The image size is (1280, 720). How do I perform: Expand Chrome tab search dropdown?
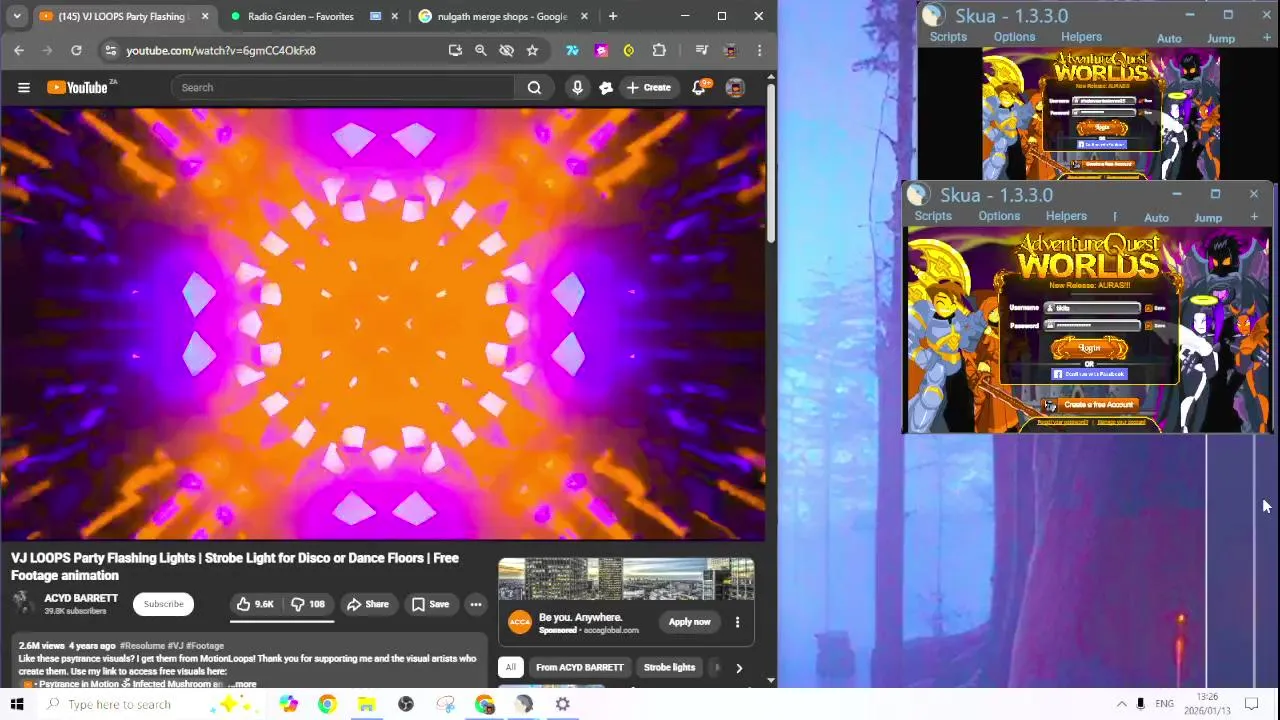tap(17, 16)
